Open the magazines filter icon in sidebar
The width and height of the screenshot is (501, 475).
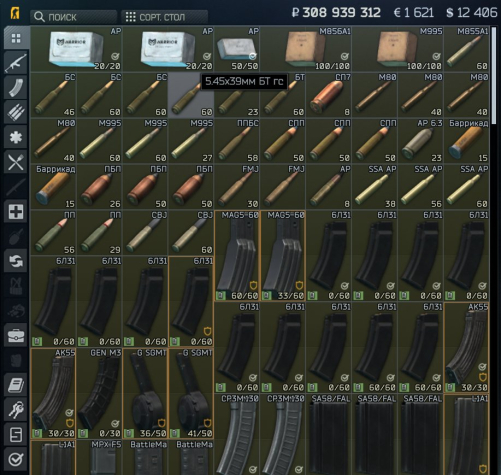pyautogui.click(x=16, y=87)
